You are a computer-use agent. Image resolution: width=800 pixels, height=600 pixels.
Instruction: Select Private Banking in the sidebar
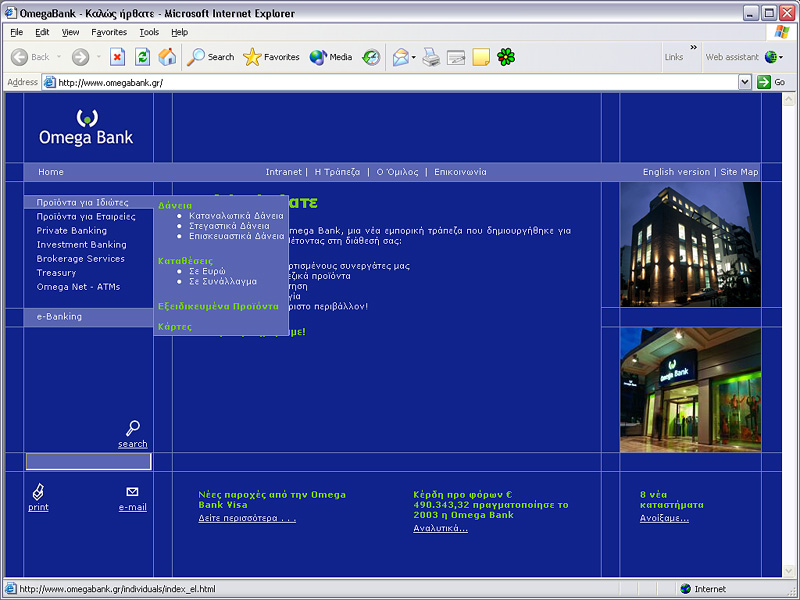coord(72,231)
